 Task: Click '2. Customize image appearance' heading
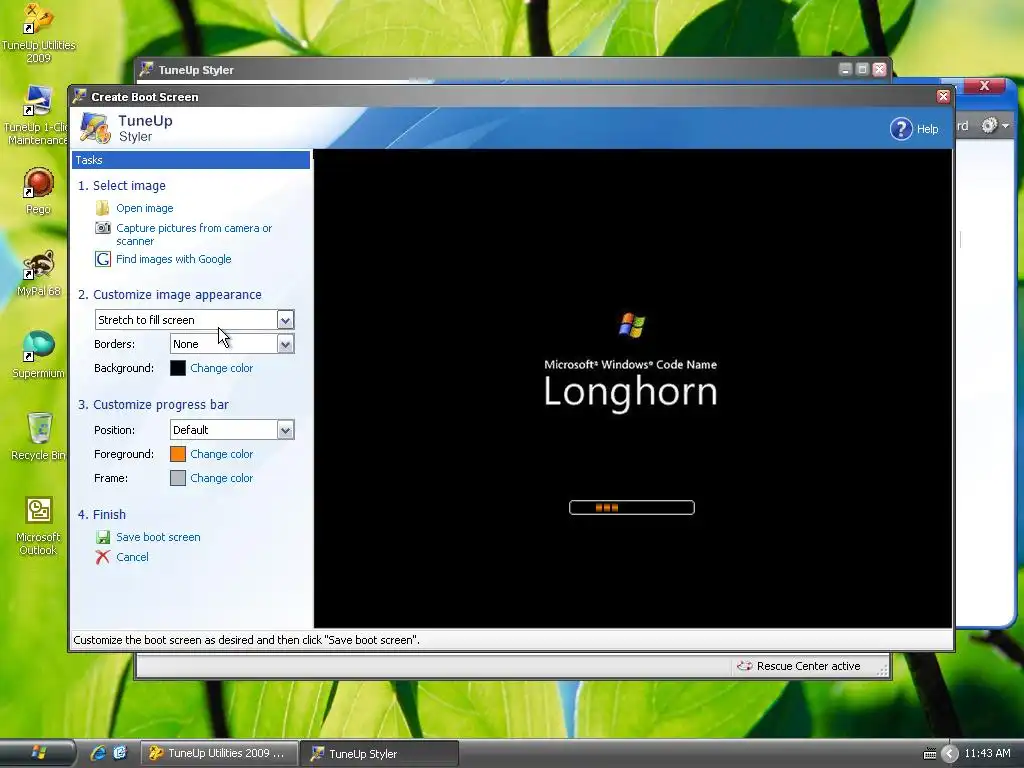pos(170,295)
